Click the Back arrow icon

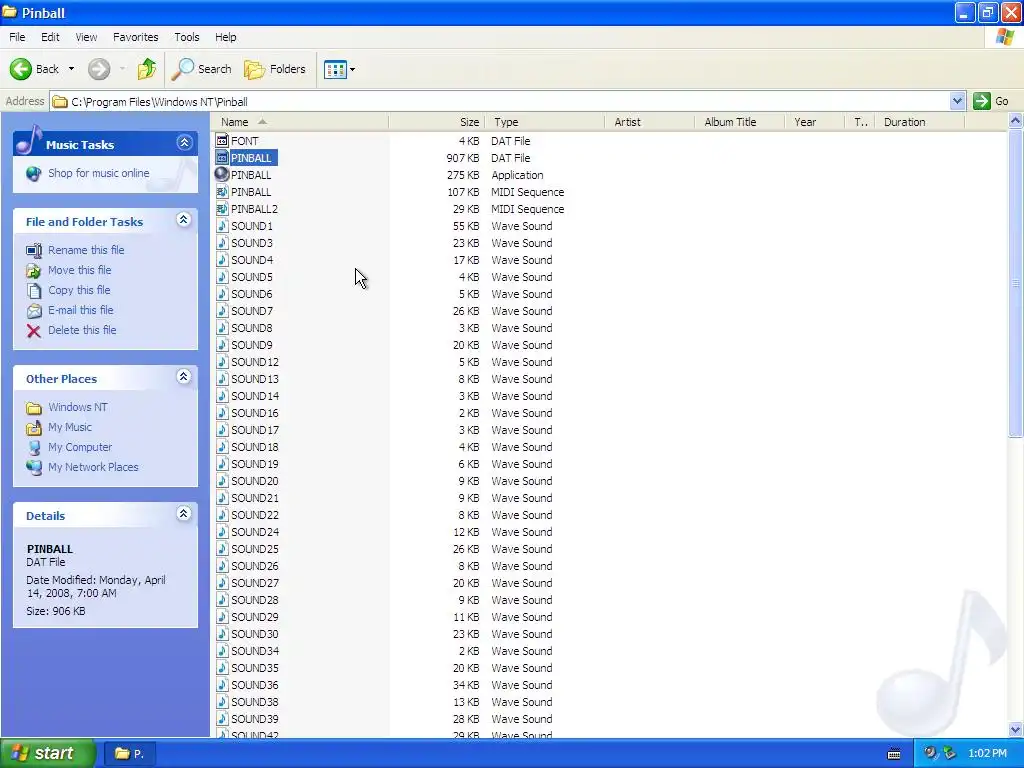point(20,69)
